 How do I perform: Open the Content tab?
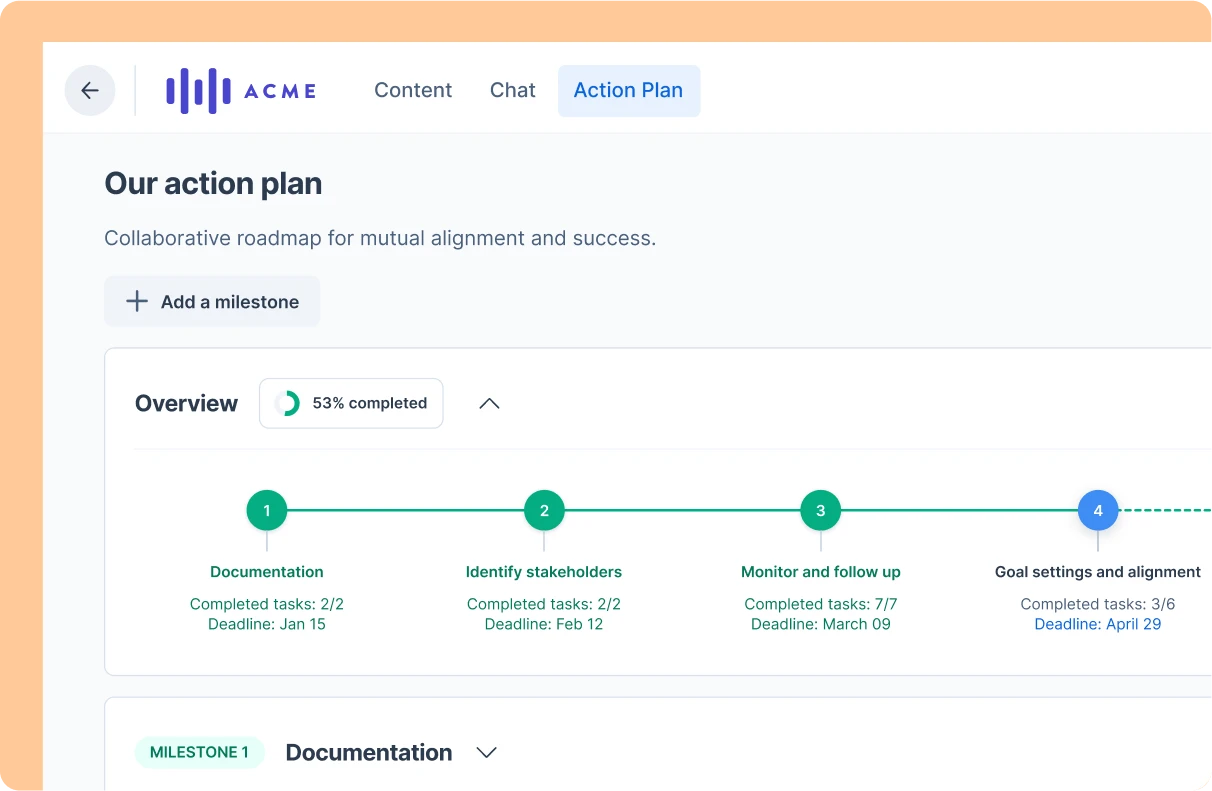click(413, 91)
